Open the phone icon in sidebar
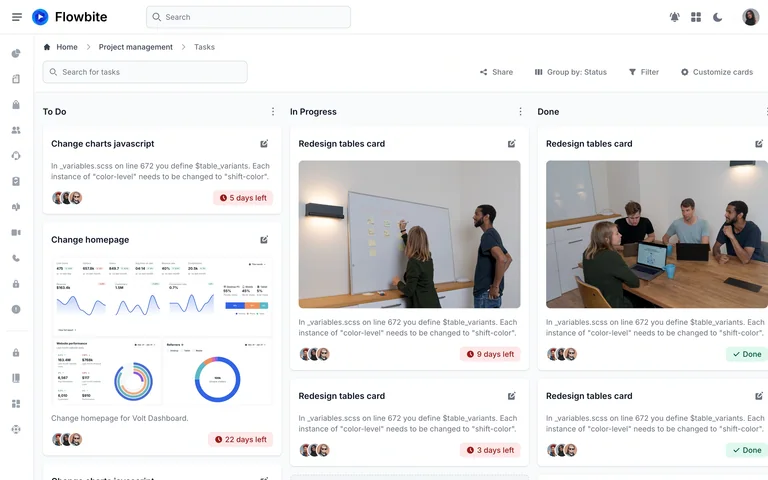768x480 pixels. click(16, 258)
